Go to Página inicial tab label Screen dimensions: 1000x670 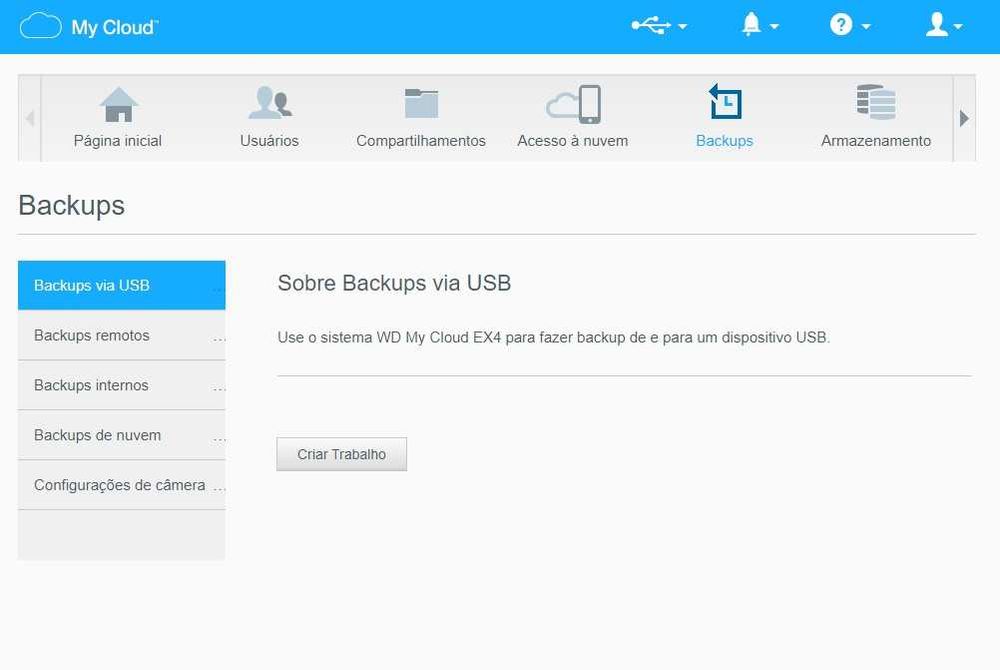coord(118,141)
